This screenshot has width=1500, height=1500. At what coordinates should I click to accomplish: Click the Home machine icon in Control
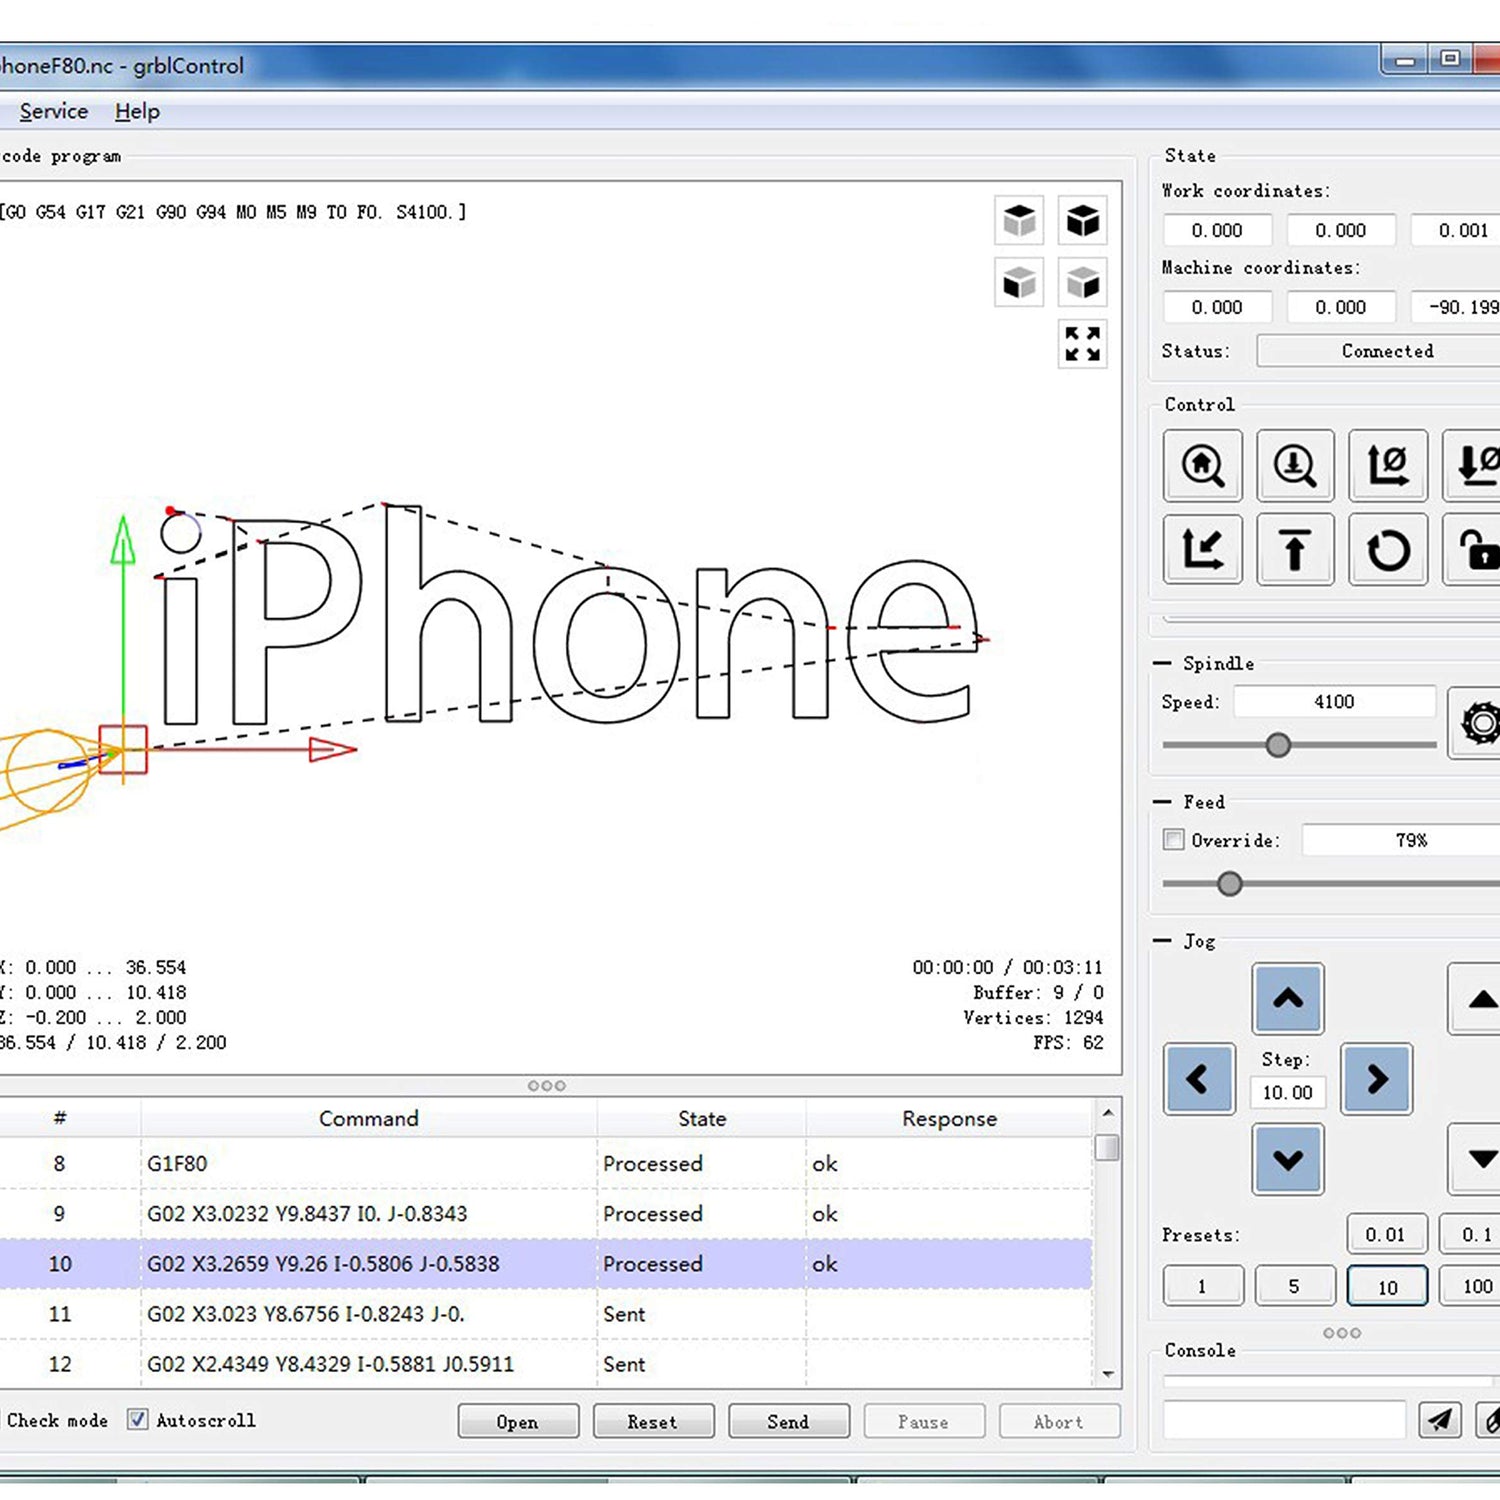point(1202,465)
